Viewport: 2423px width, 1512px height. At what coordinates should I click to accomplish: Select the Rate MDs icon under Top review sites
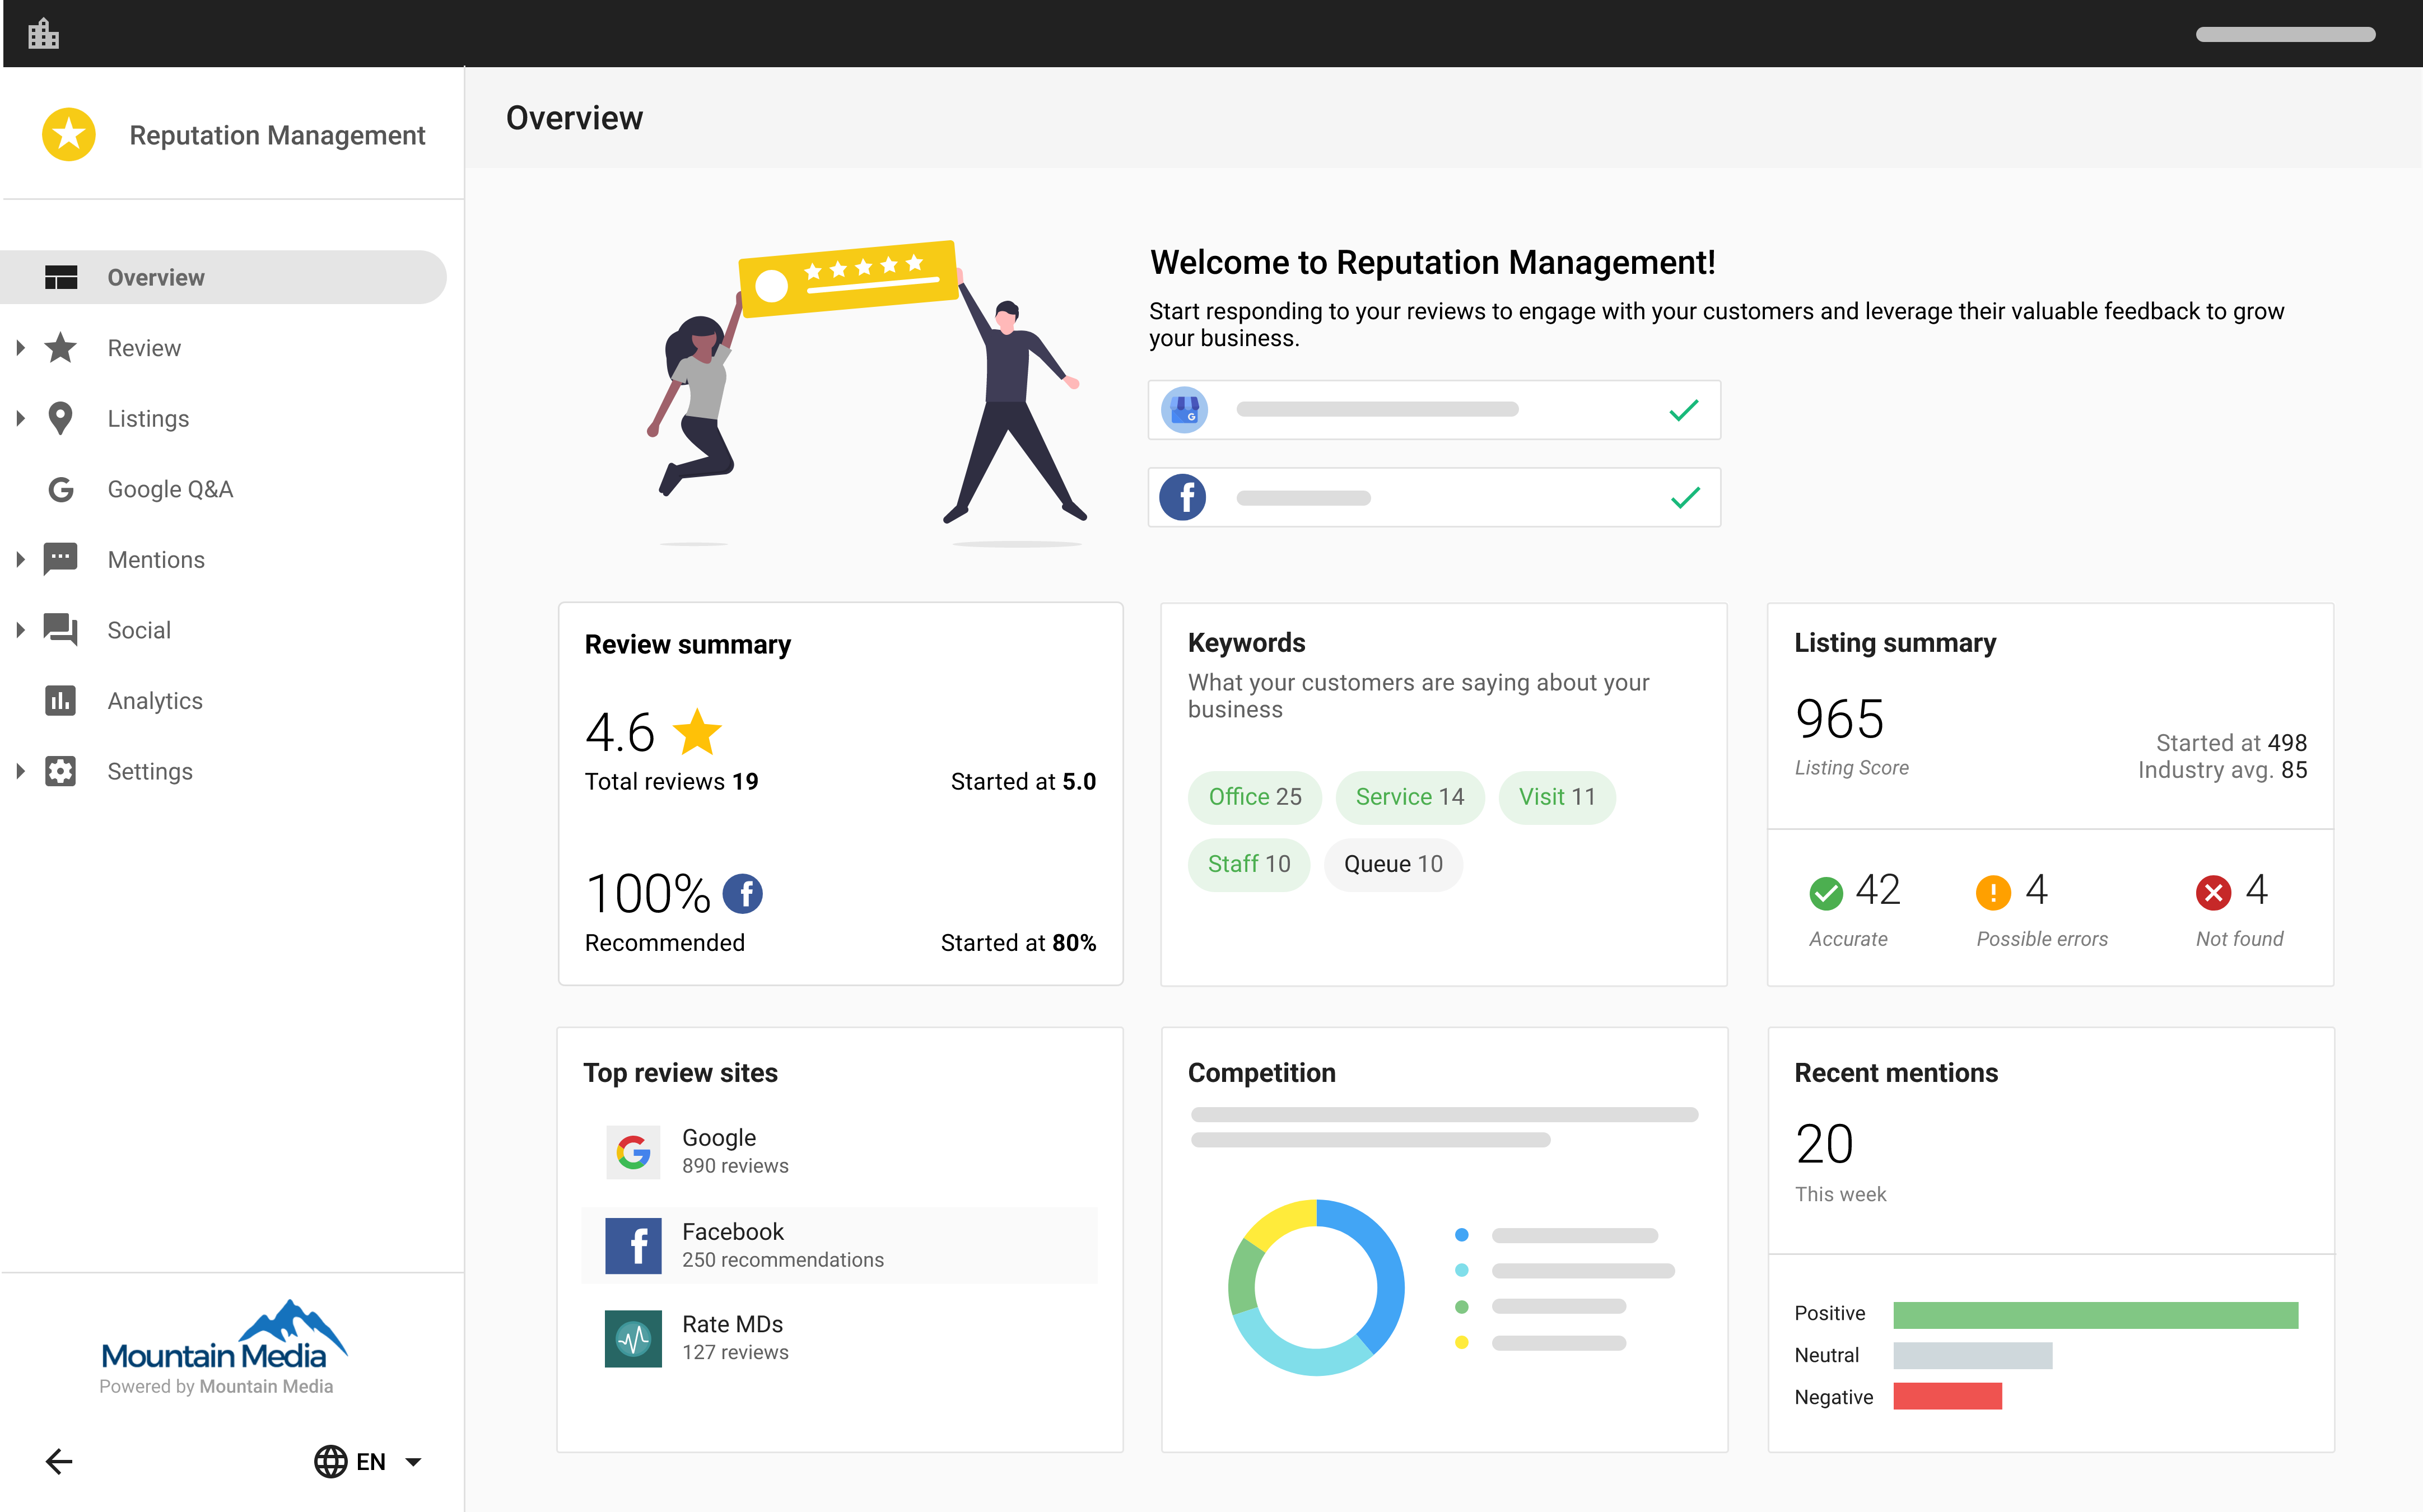[633, 1338]
